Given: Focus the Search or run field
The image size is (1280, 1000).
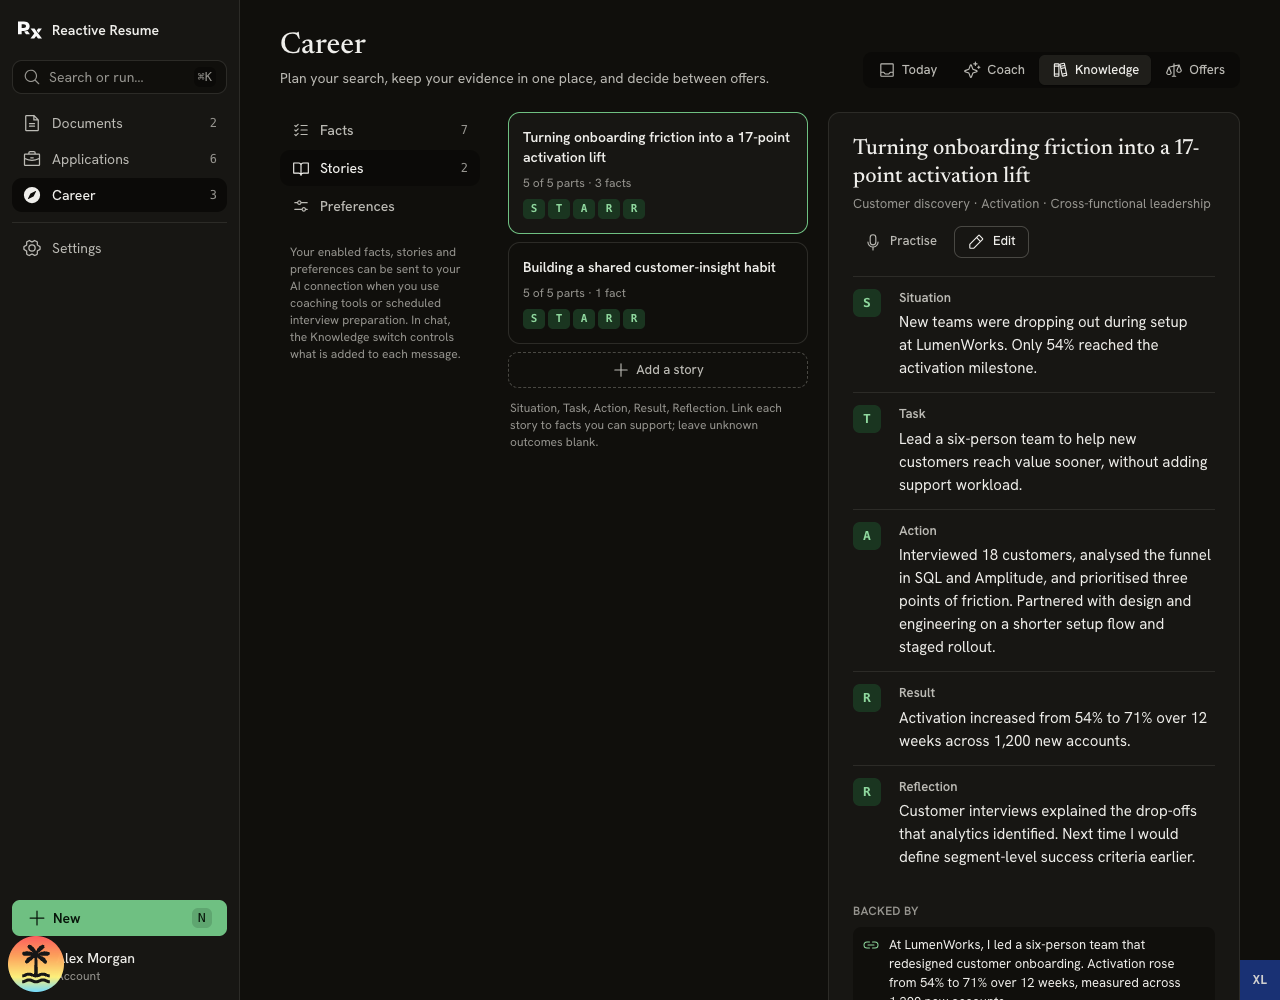Looking at the screenshot, I should [119, 77].
